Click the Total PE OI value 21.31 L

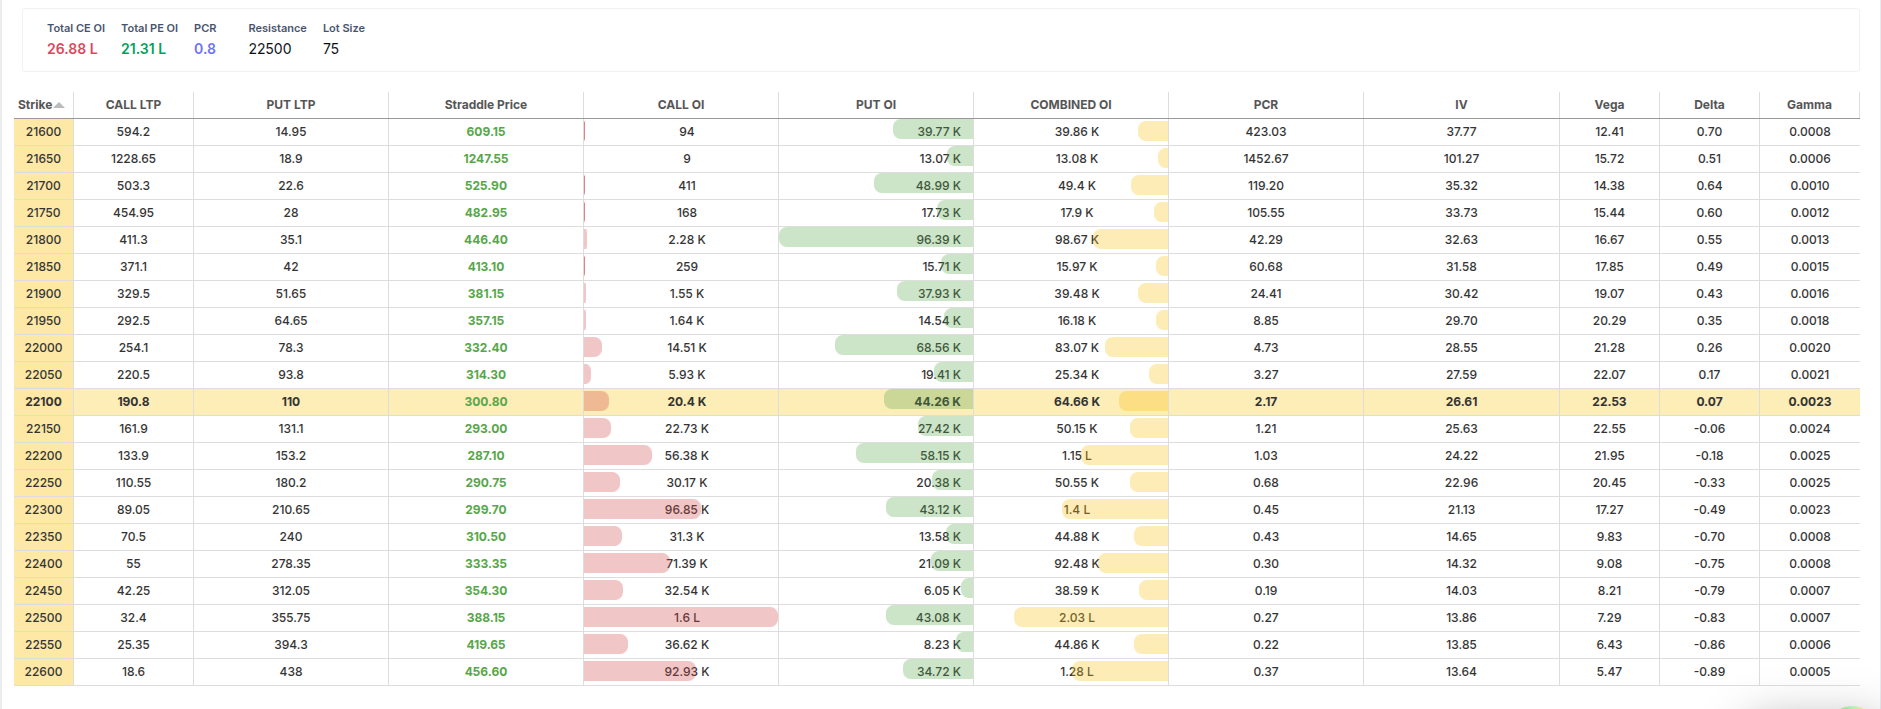click(x=144, y=49)
